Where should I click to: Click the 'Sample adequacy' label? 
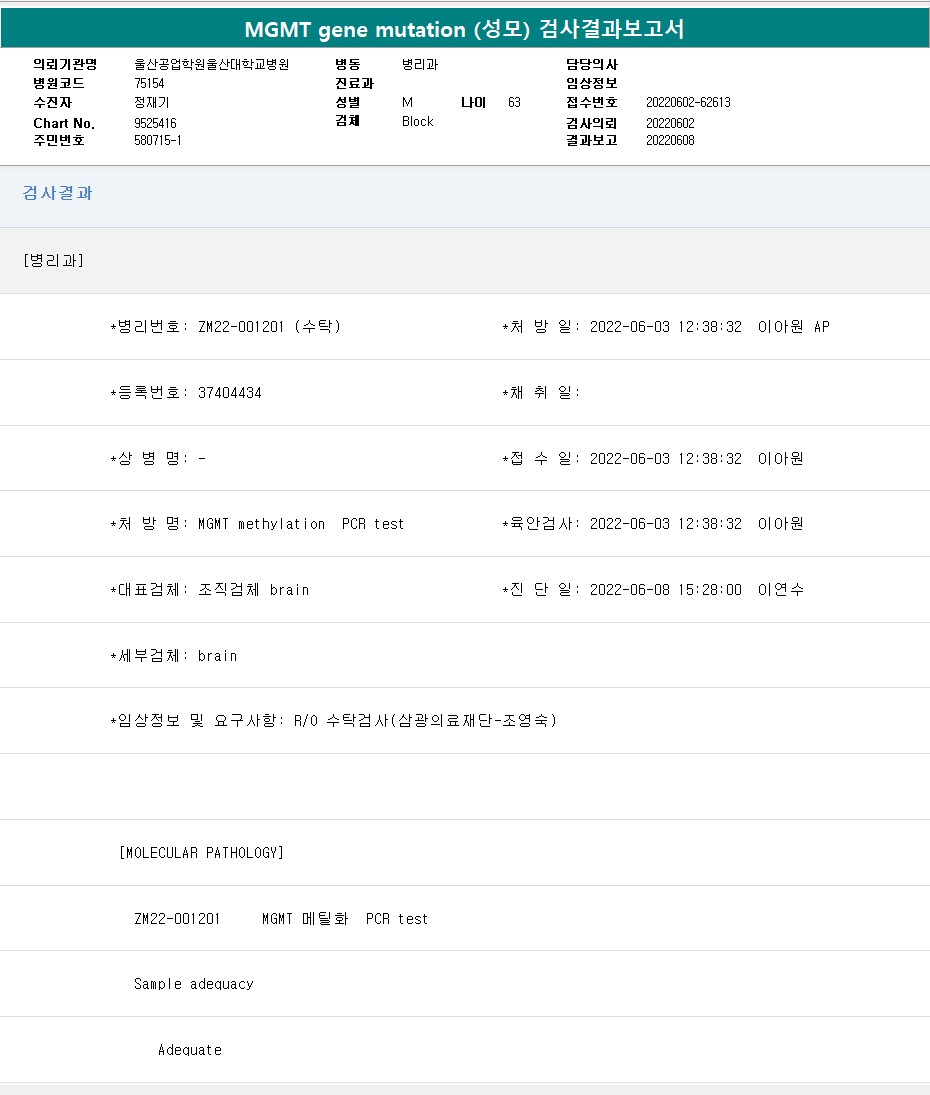[x=194, y=984]
